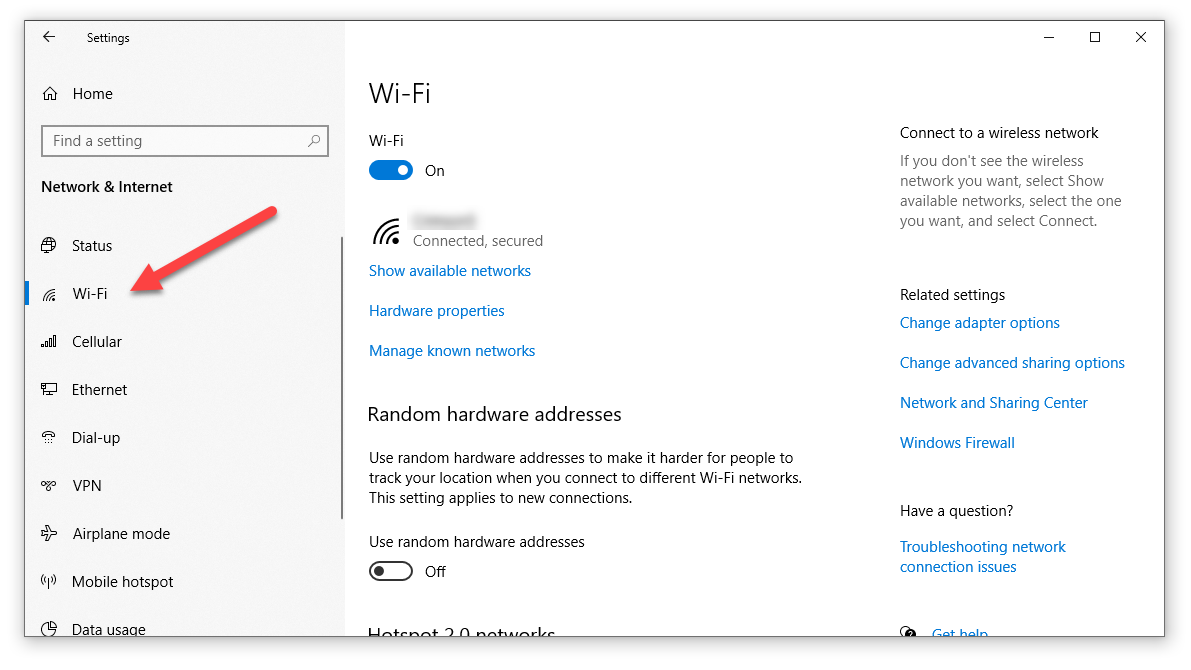The image size is (1191, 670).
Task: Select the connected Wi-Fi network entry
Action: tap(458, 231)
